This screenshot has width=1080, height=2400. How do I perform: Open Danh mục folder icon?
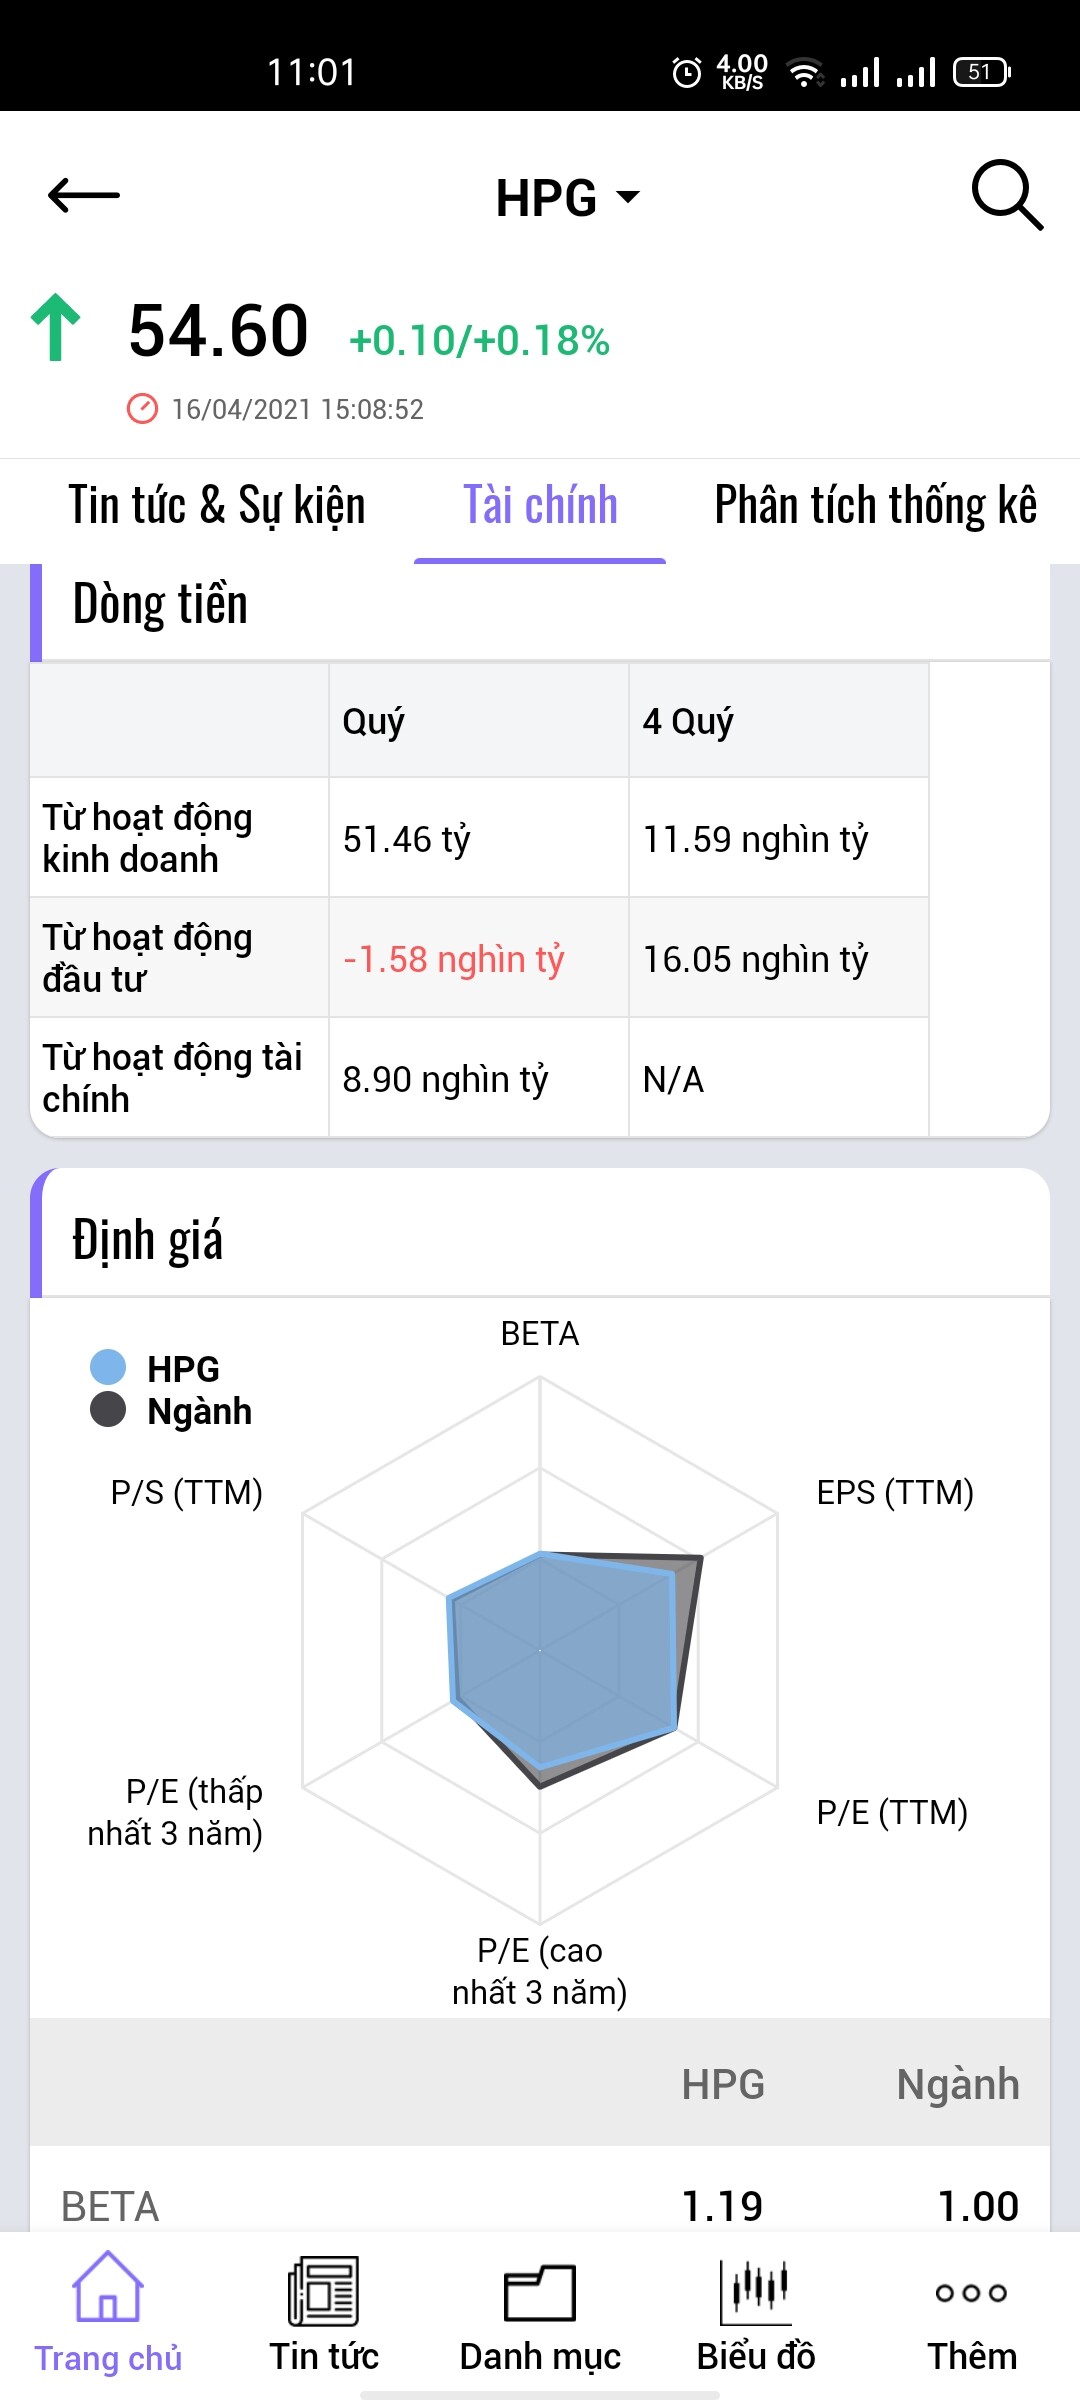click(540, 2291)
